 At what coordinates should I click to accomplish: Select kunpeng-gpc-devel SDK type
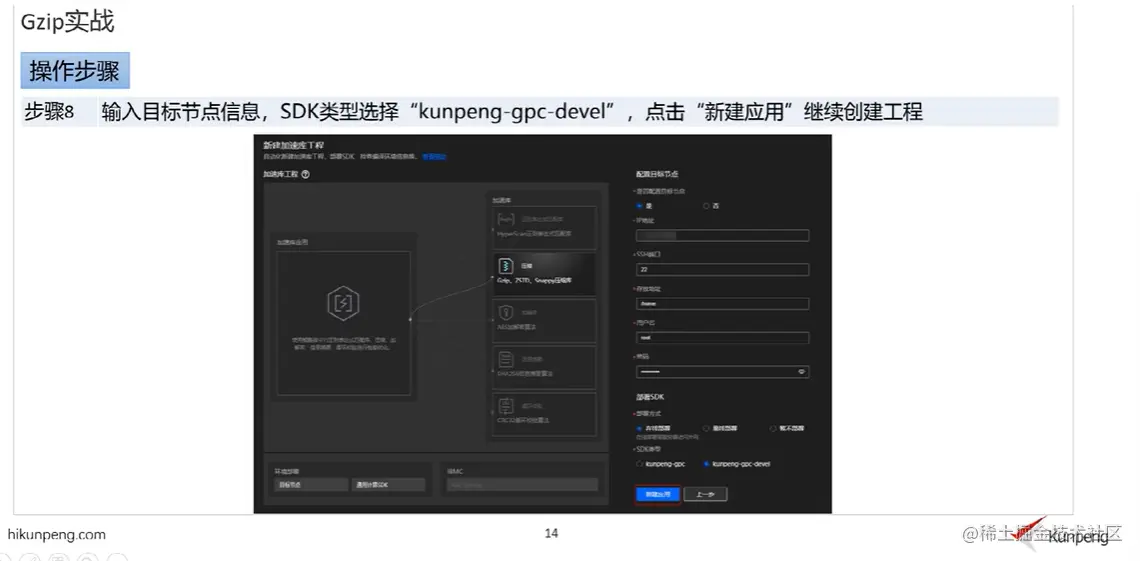pos(706,464)
